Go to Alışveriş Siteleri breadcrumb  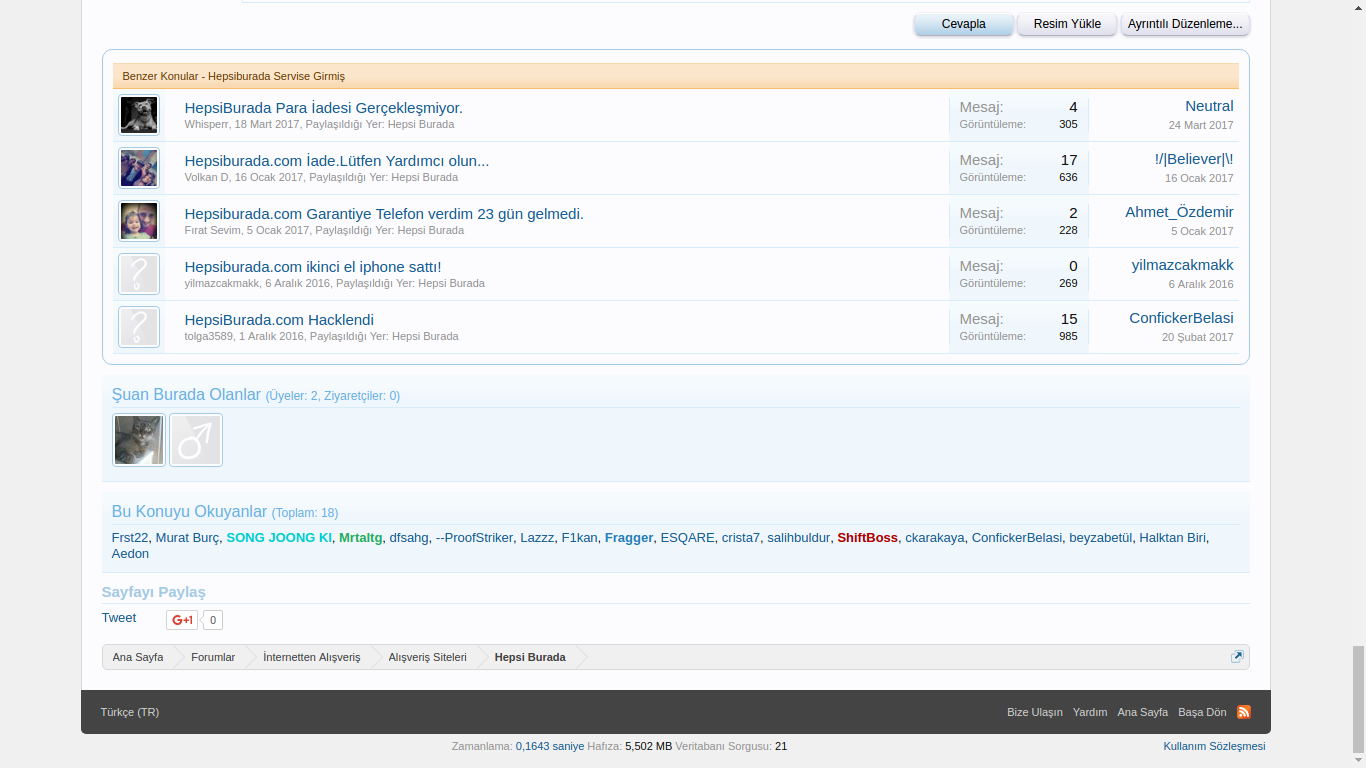click(x=428, y=657)
